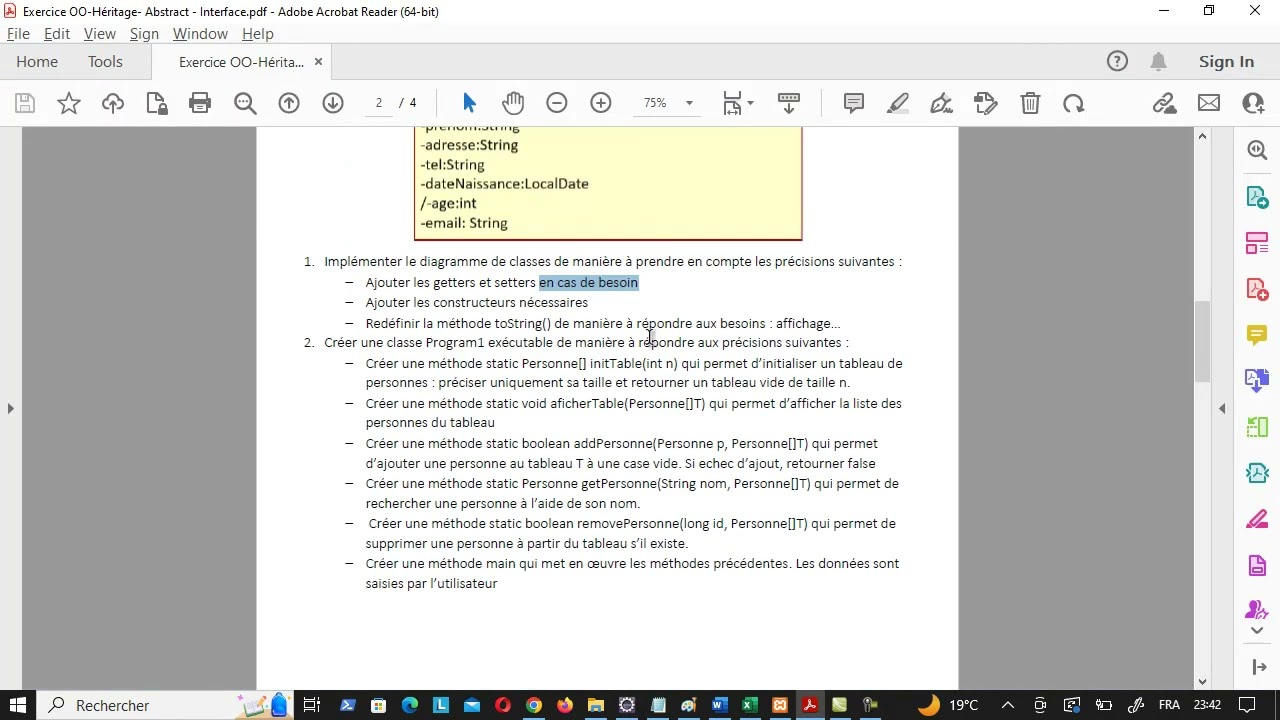Activate the Hand pan tool

pyautogui.click(x=513, y=103)
